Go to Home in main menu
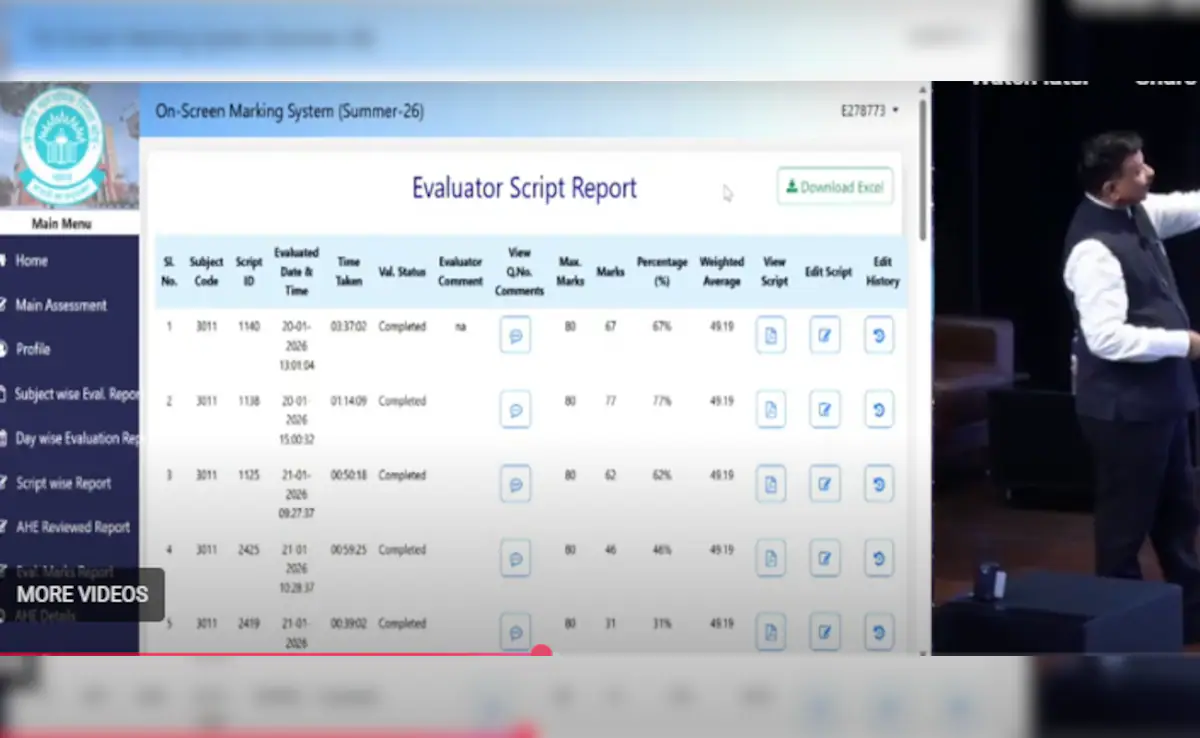The width and height of the screenshot is (1200, 738). (31, 260)
